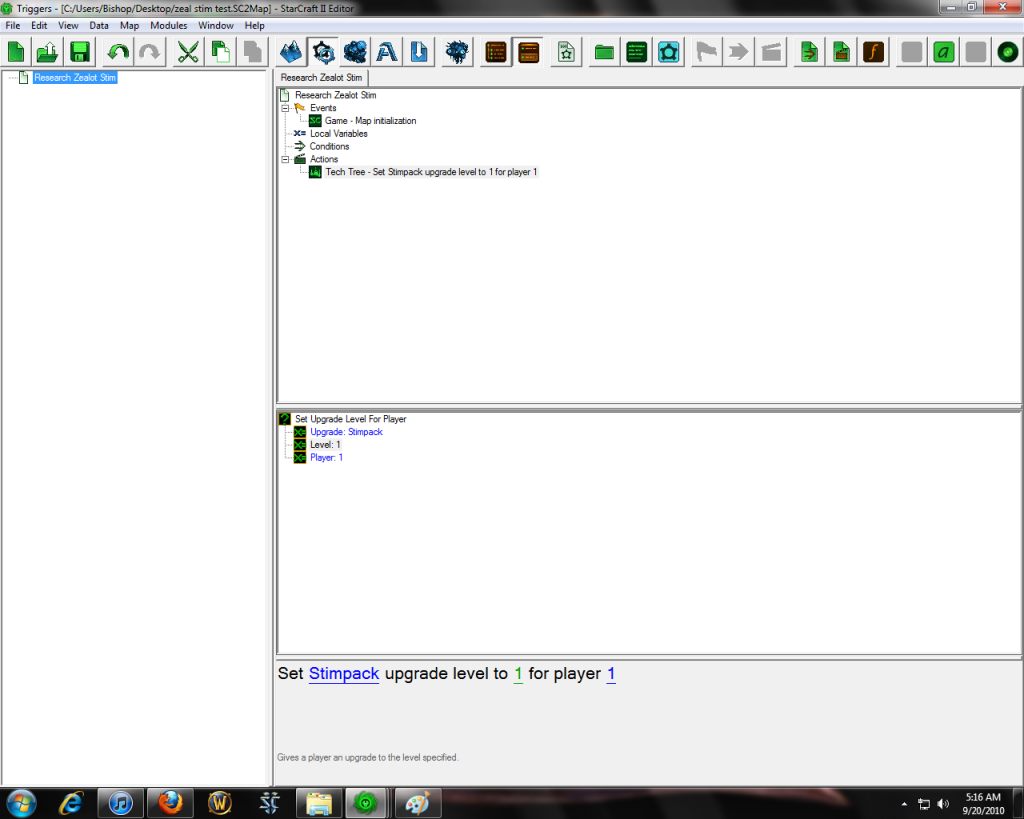This screenshot has height=819, width=1024.
Task: Open the Window menu
Action: pos(216,25)
